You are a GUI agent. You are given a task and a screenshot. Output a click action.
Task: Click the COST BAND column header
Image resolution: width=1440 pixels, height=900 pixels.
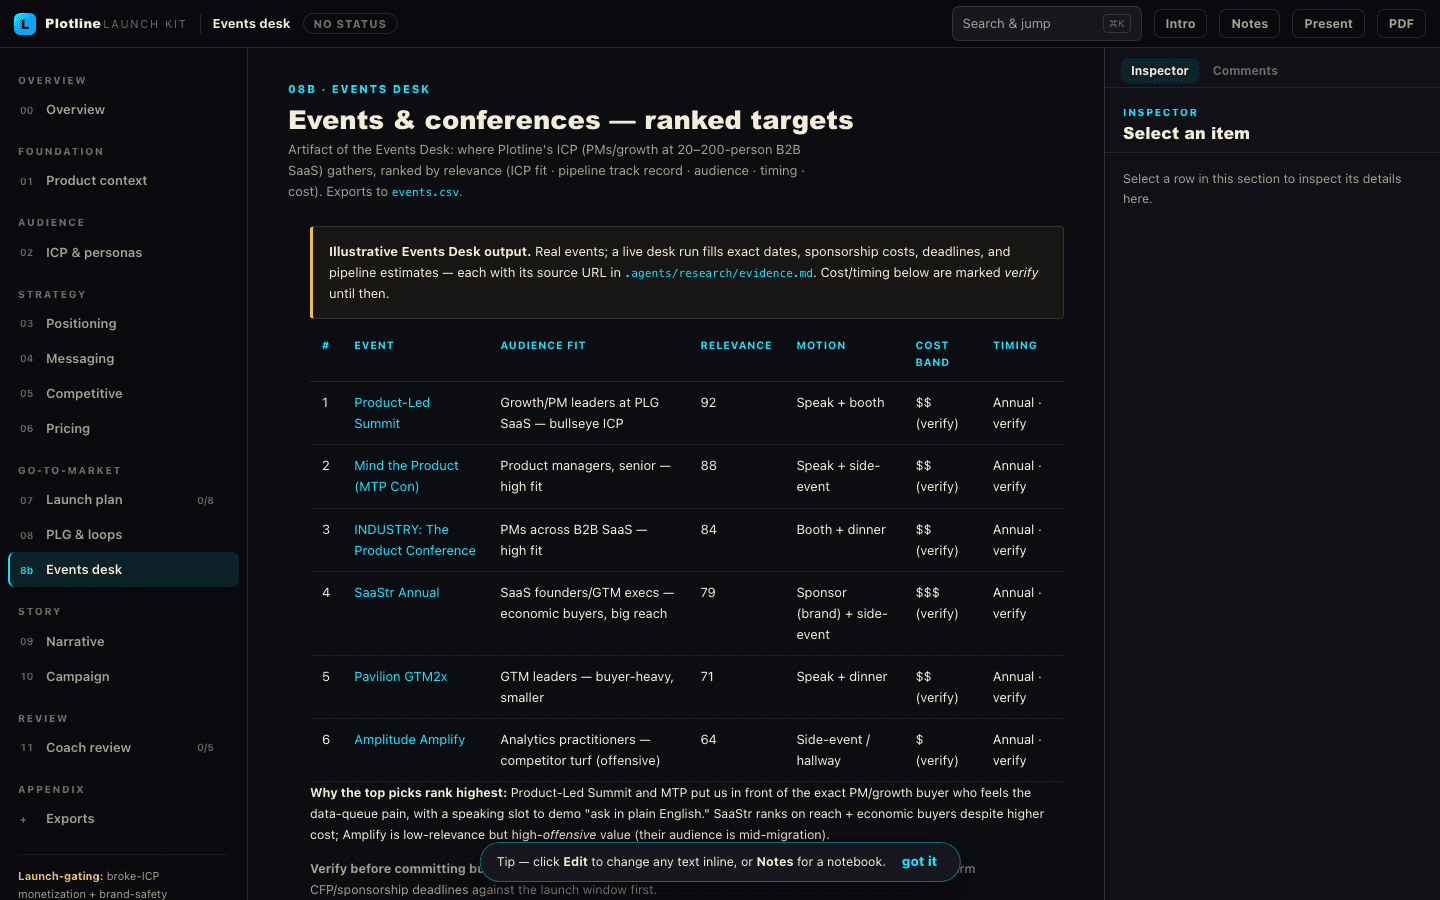coord(932,354)
